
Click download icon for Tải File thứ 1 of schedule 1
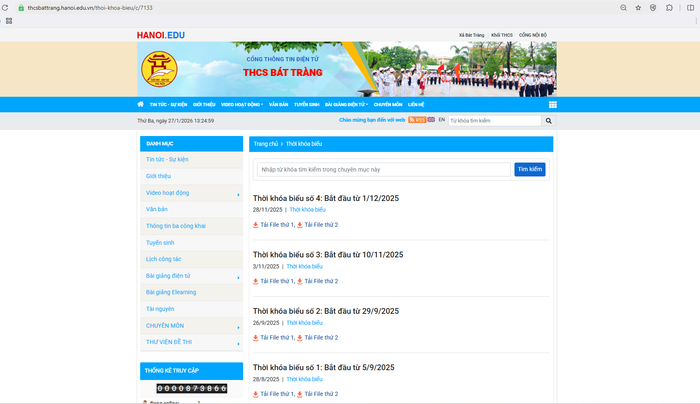(256, 394)
